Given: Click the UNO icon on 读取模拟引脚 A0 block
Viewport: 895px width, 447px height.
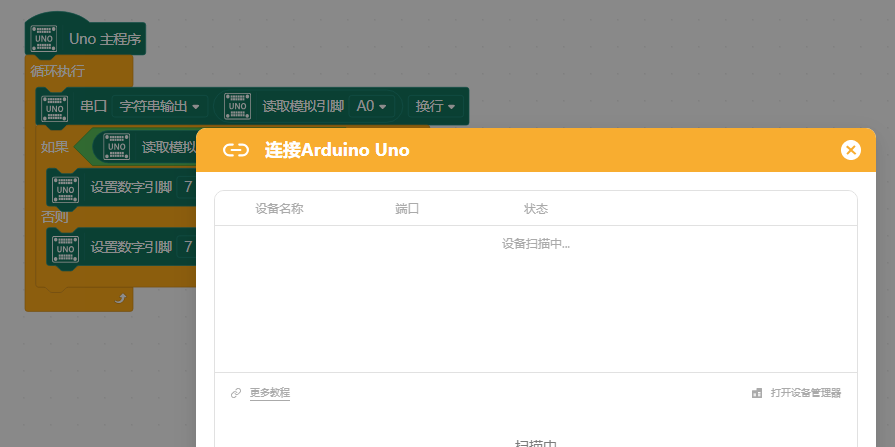Looking at the screenshot, I should click(x=237, y=106).
